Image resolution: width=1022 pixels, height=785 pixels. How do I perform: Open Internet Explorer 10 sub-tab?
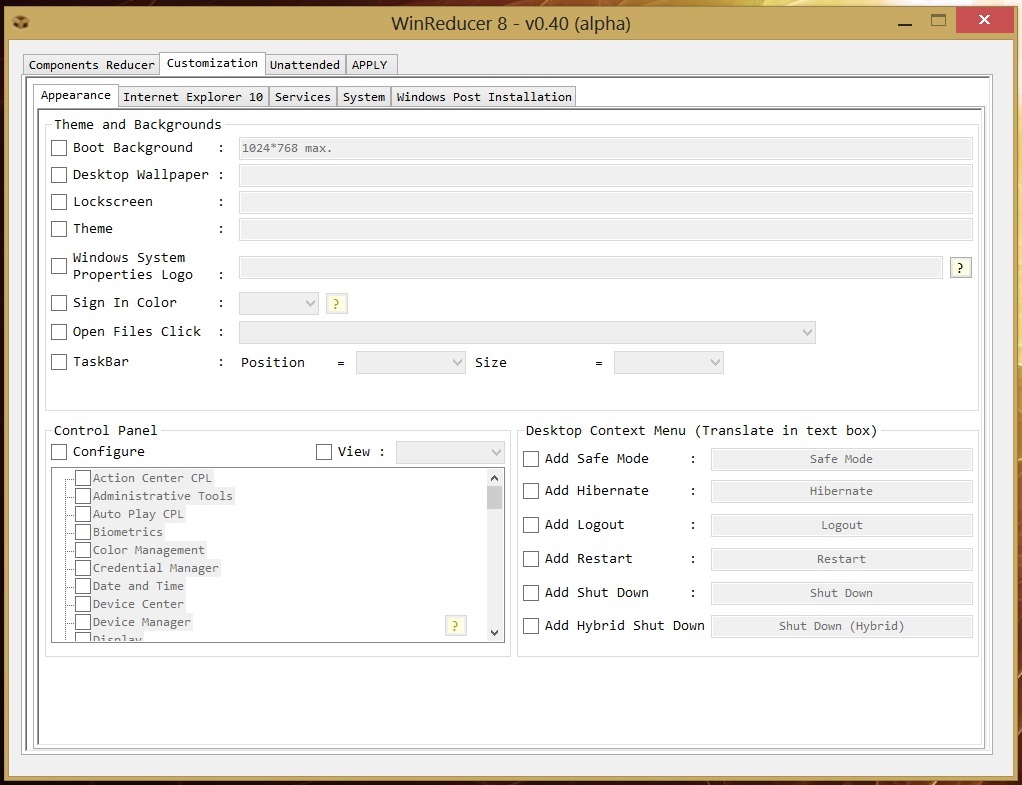[193, 96]
